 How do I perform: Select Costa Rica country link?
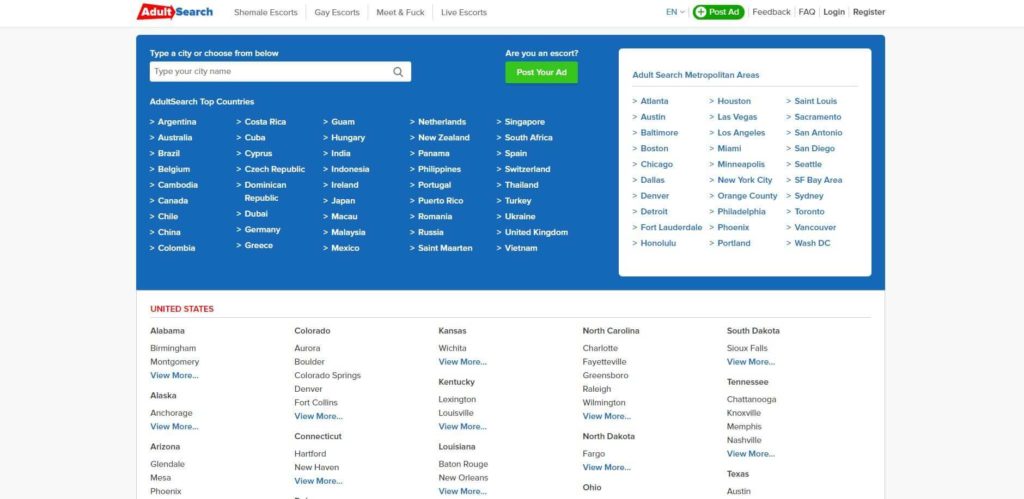tap(265, 122)
